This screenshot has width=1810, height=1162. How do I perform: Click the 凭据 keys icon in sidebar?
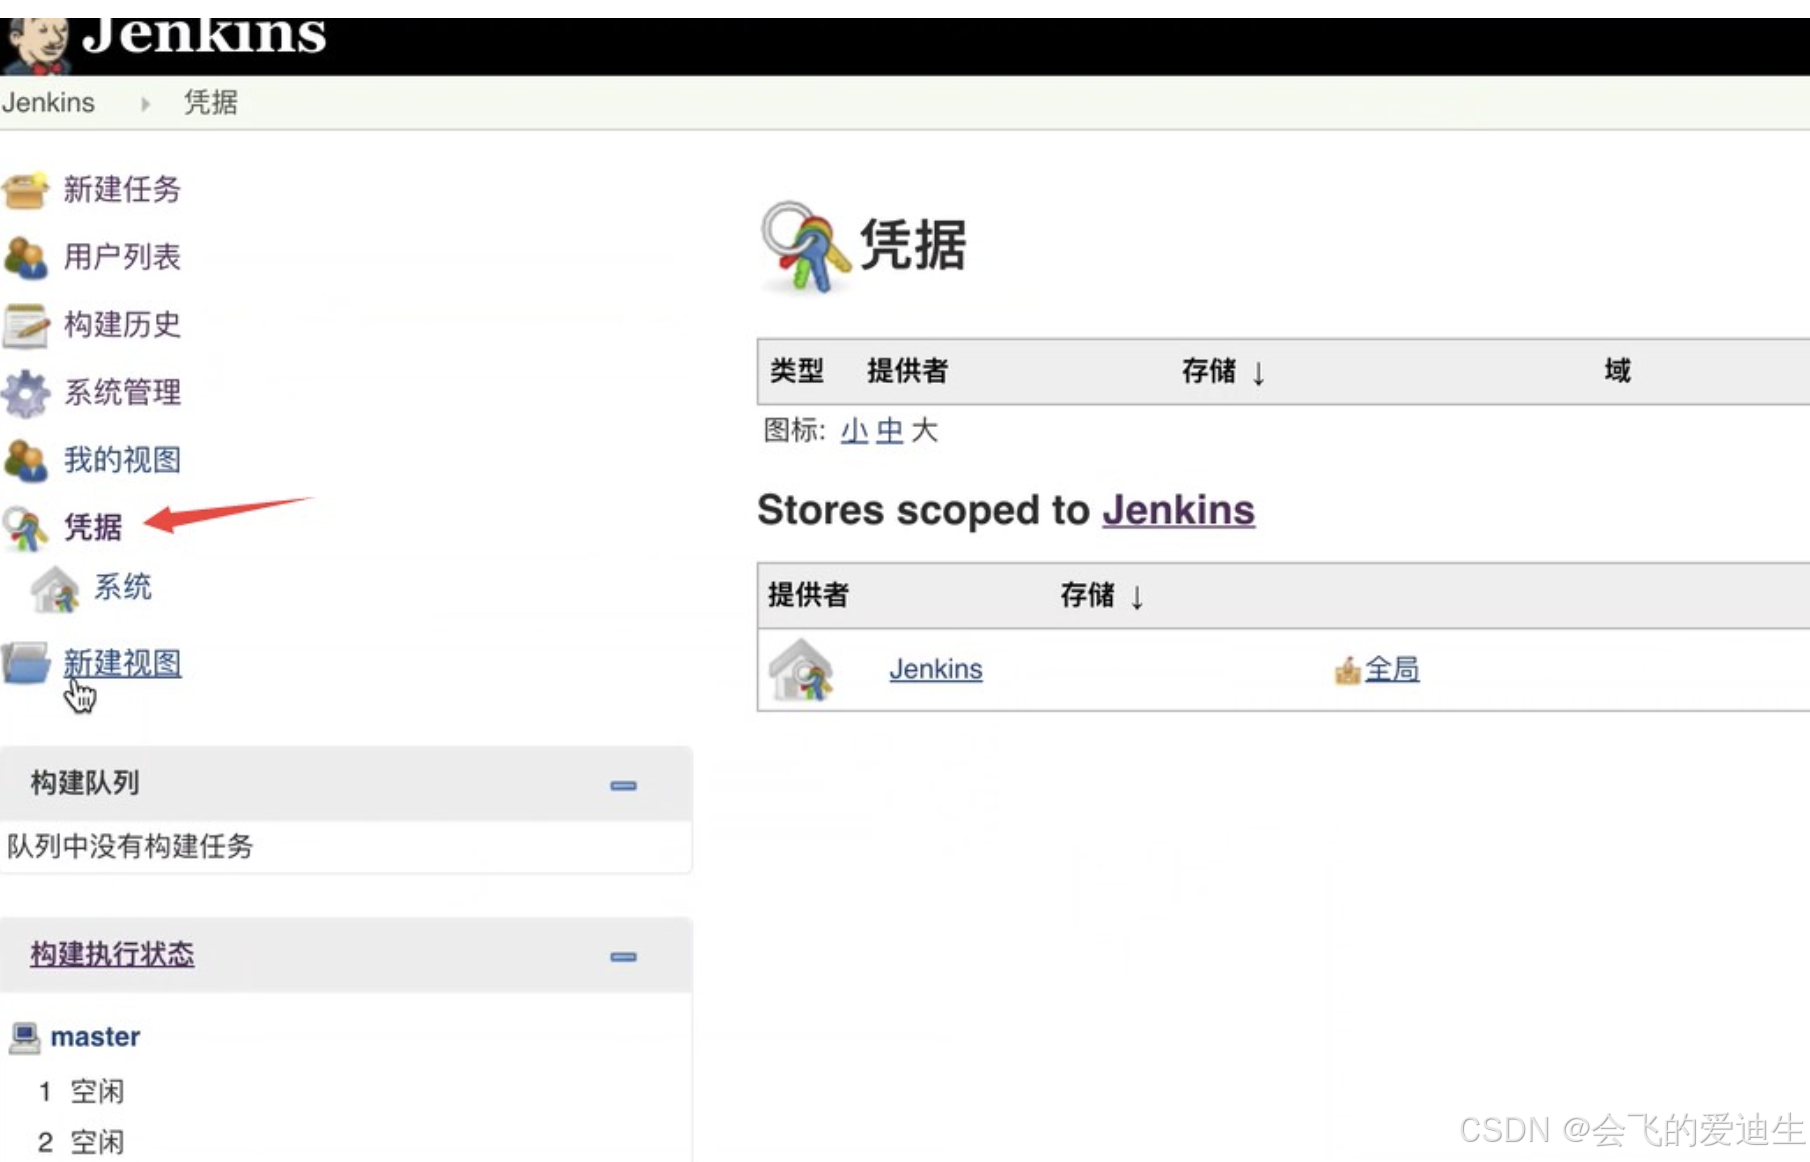click(x=26, y=528)
